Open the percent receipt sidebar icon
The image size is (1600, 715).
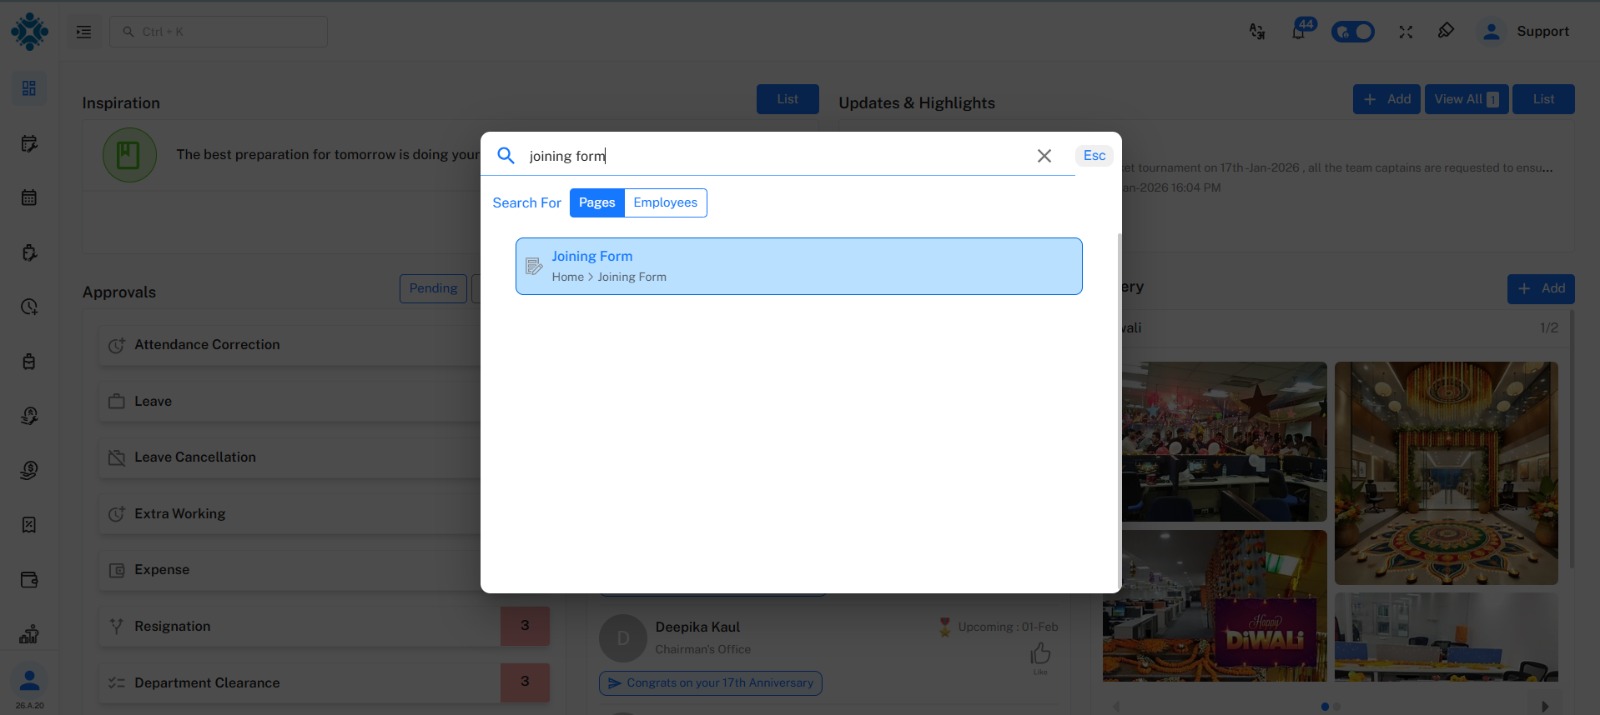coord(29,524)
